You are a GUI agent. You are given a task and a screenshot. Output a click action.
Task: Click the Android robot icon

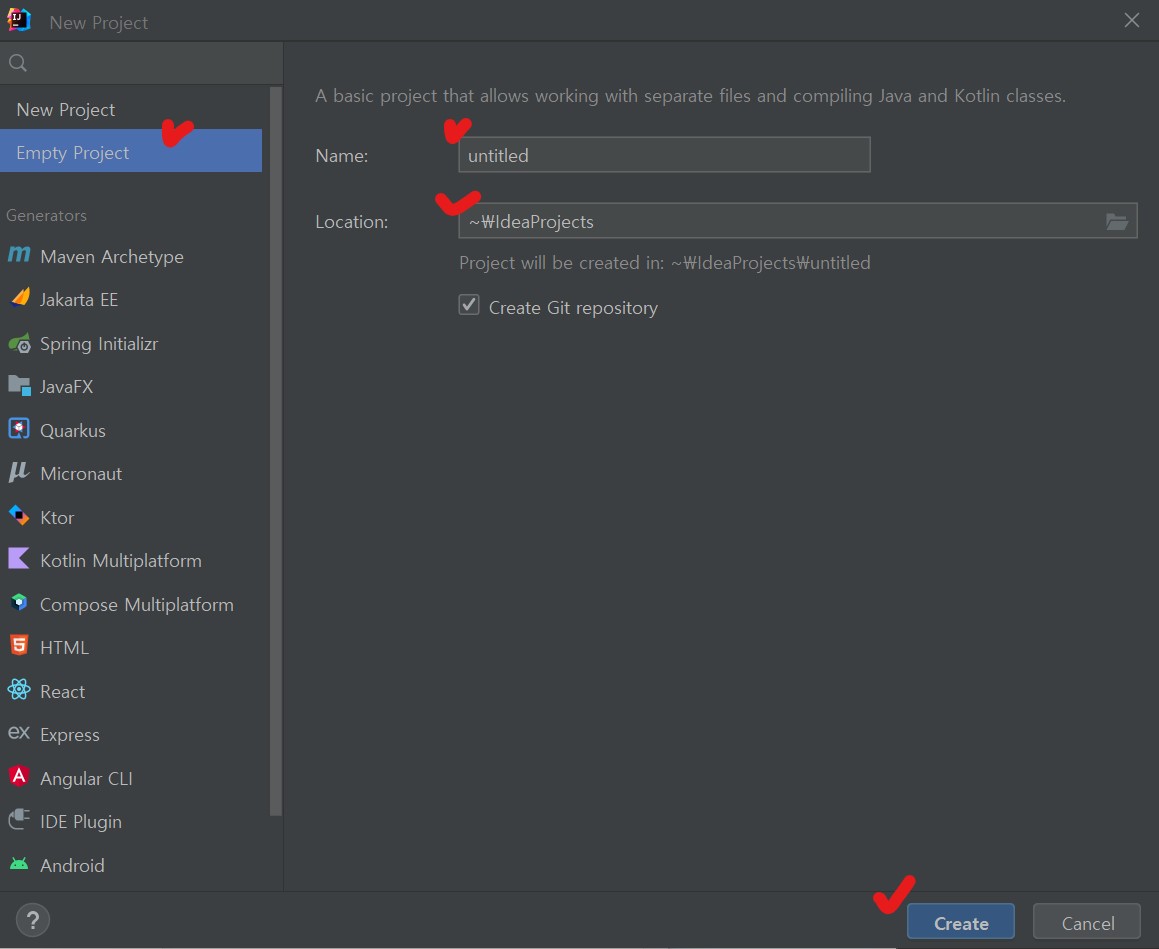click(x=19, y=864)
